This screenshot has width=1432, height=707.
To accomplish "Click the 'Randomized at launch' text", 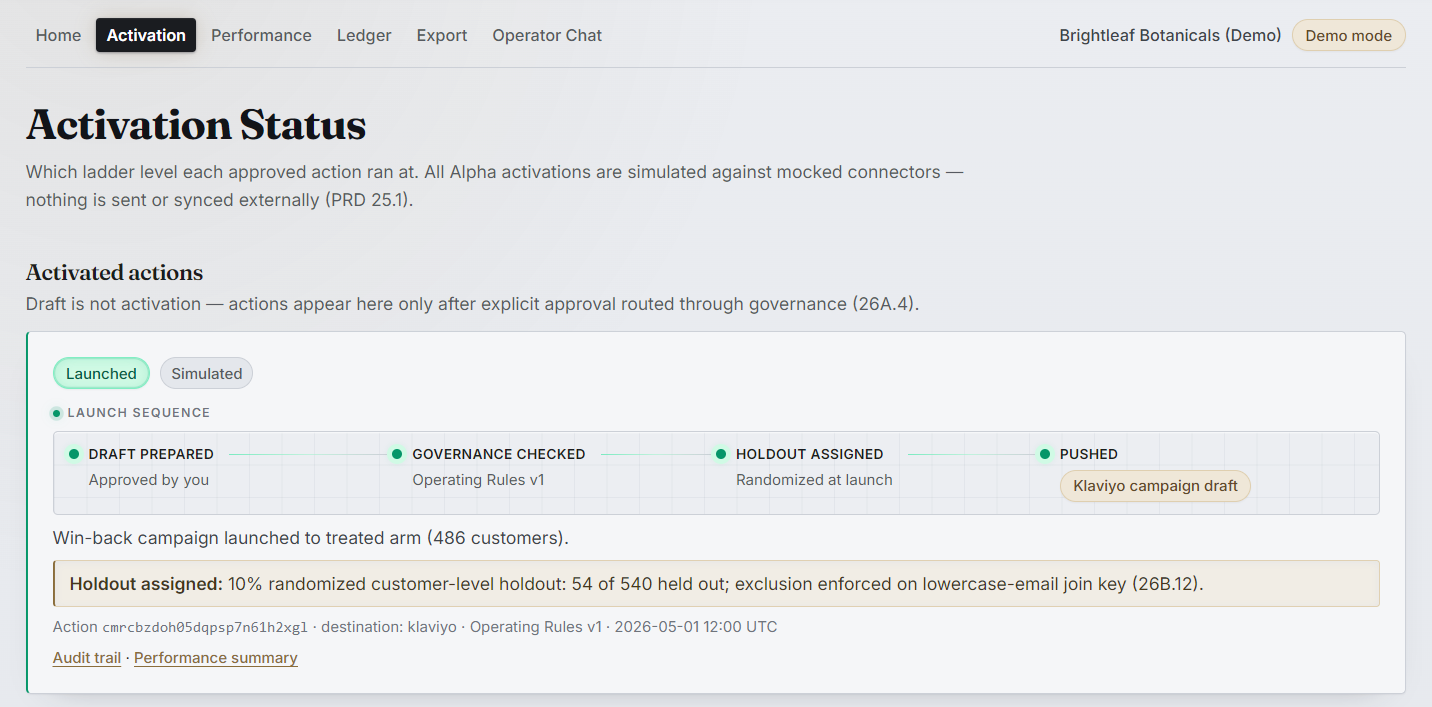I will tap(814, 480).
